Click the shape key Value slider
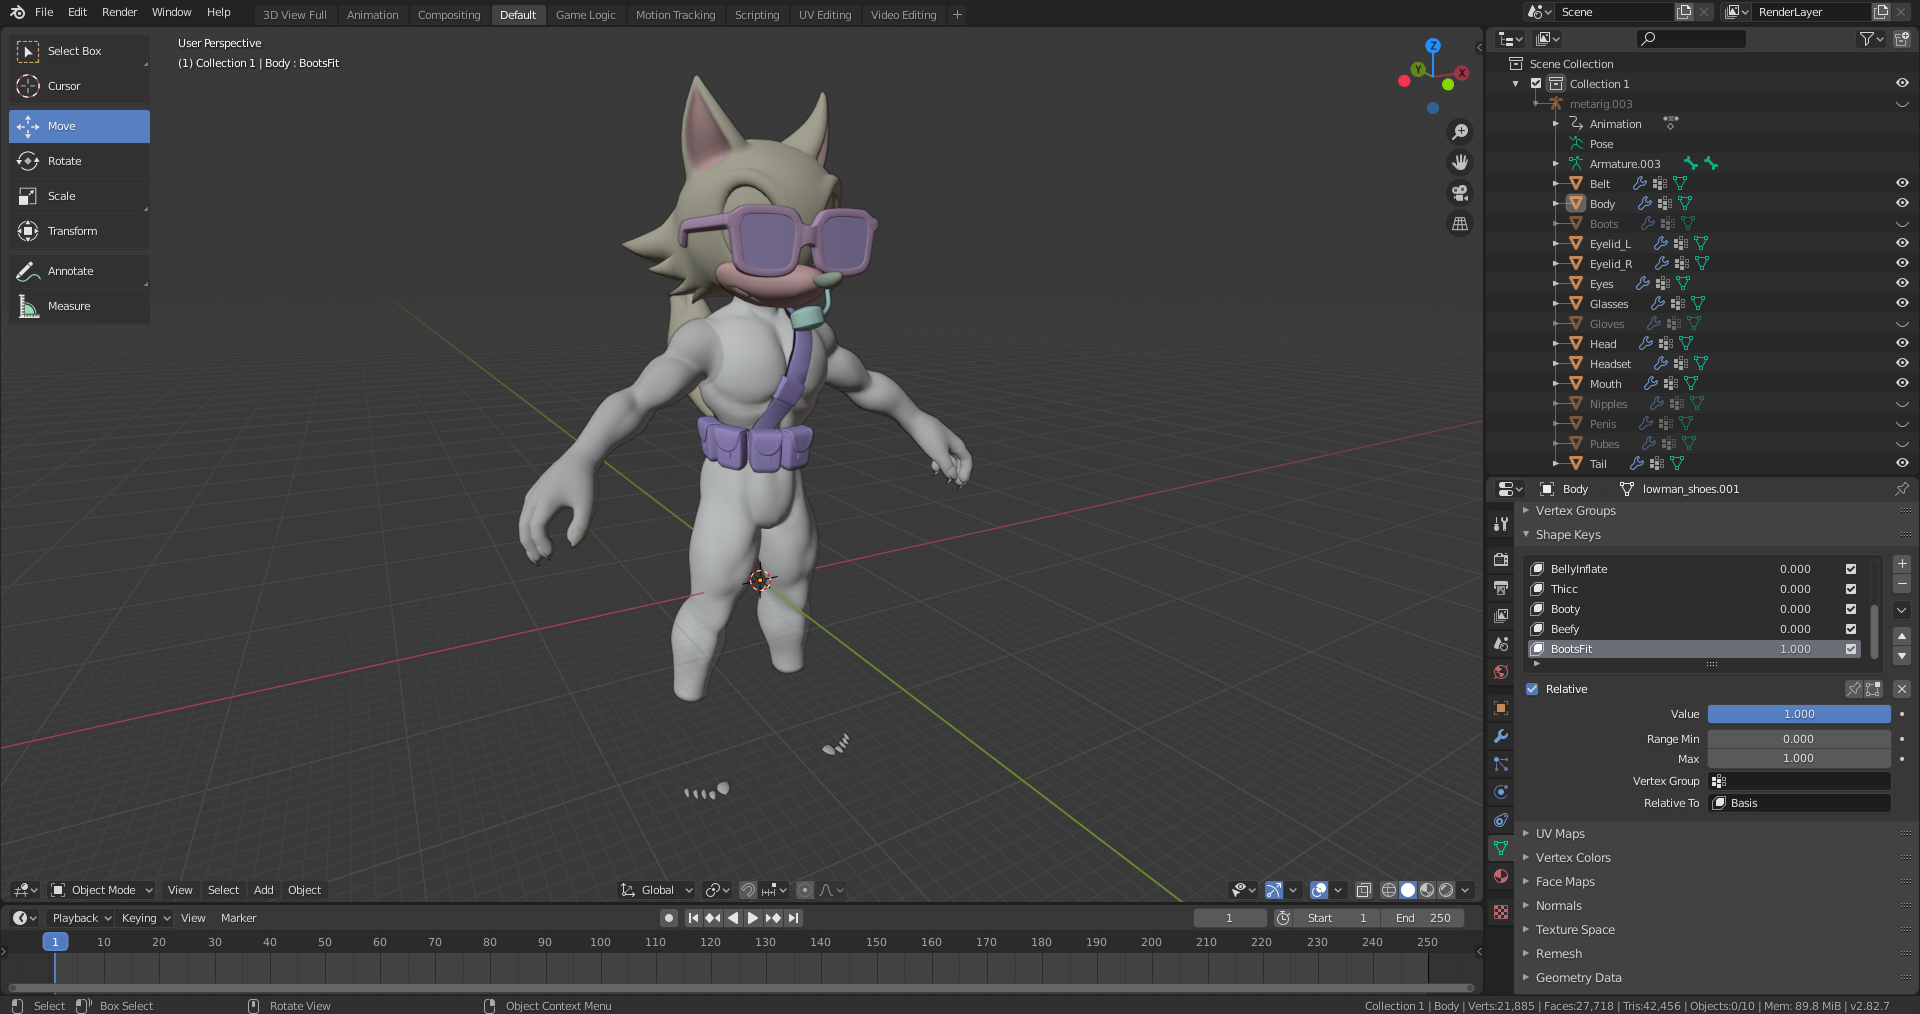Screen dimensions: 1920x1014 point(1798,714)
